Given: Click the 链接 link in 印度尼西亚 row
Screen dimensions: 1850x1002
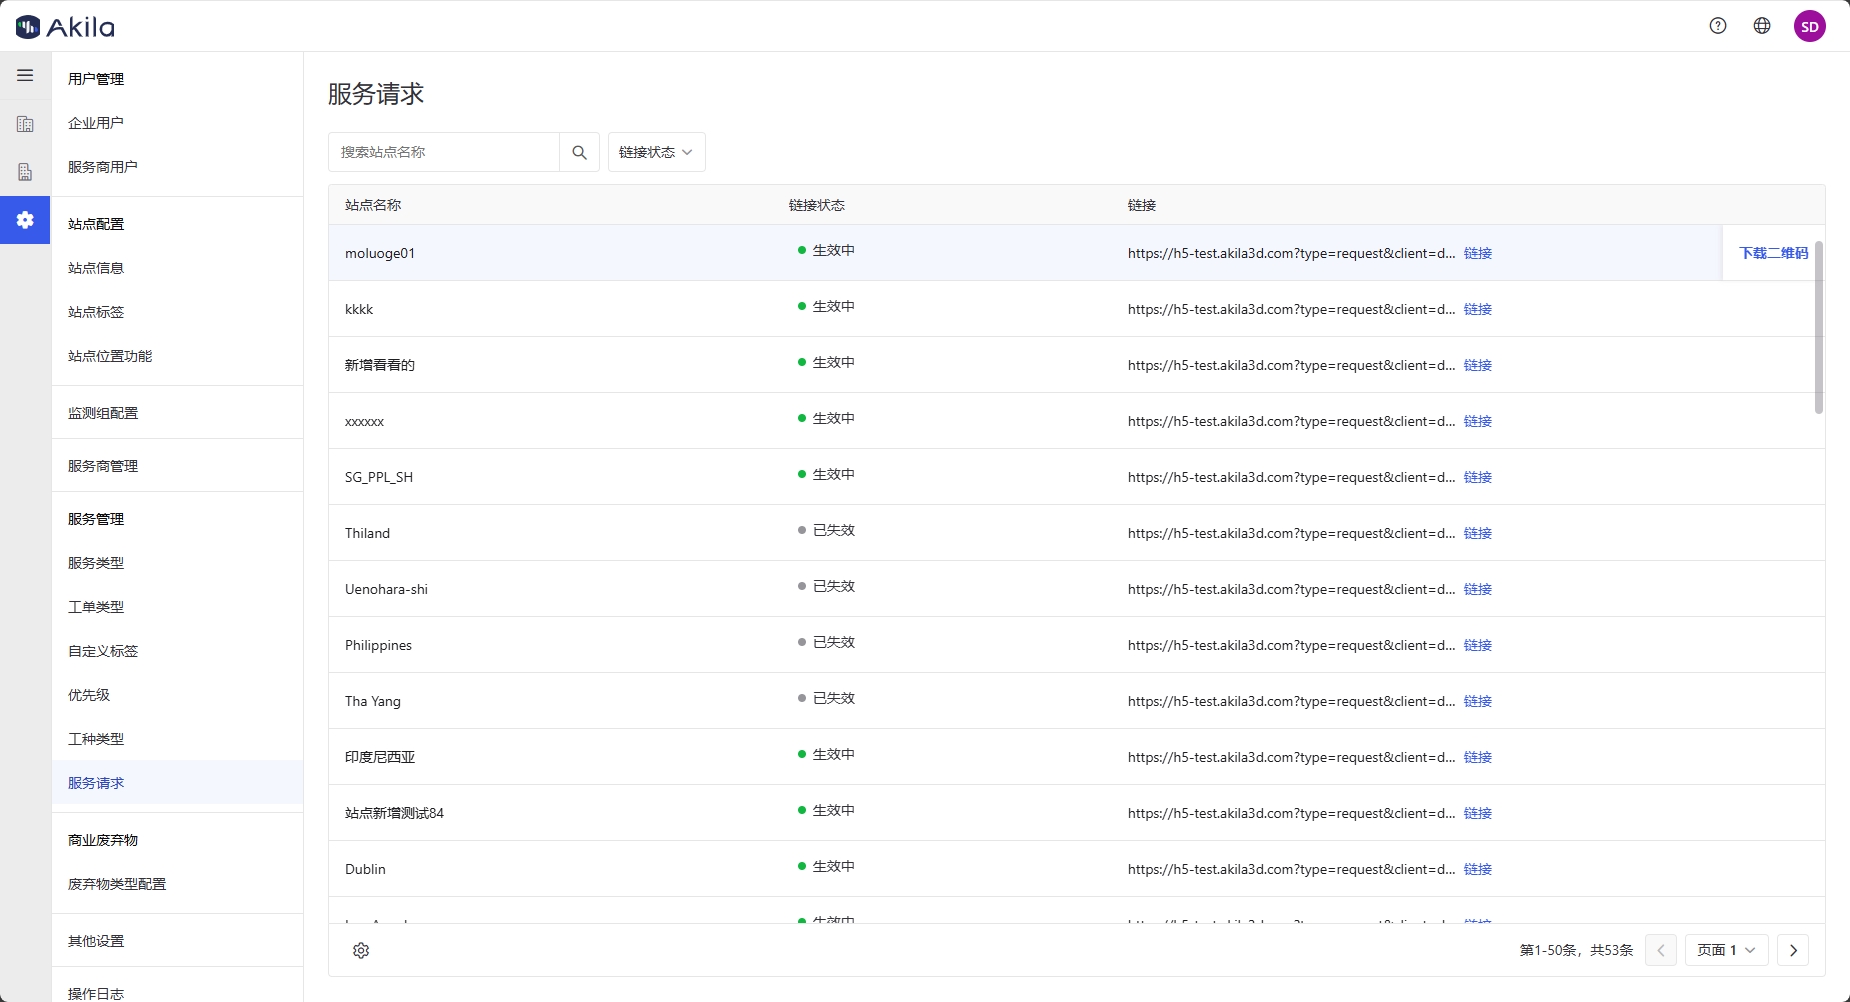Looking at the screenshot, I should coord(1478,757).
